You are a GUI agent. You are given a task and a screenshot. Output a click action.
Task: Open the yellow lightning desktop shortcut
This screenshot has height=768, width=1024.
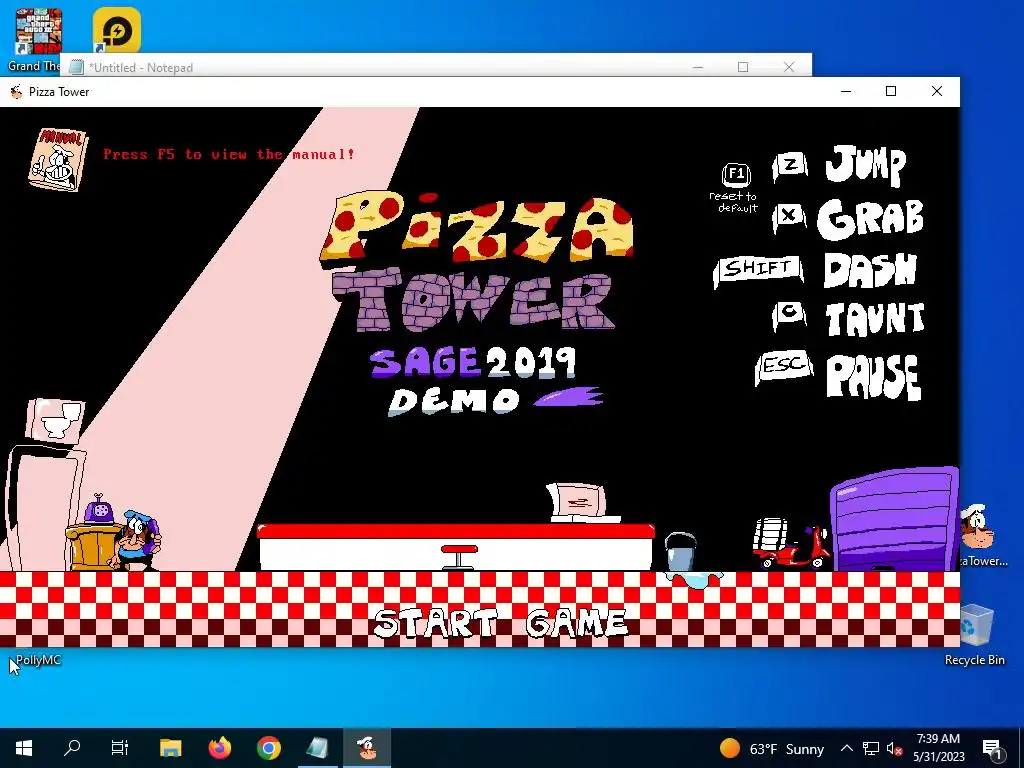click(117, 31)
